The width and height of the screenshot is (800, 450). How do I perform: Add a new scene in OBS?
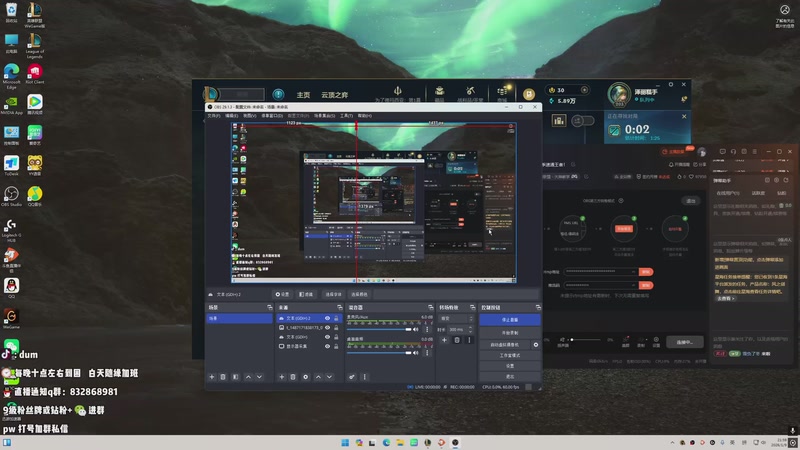point(211,377)
